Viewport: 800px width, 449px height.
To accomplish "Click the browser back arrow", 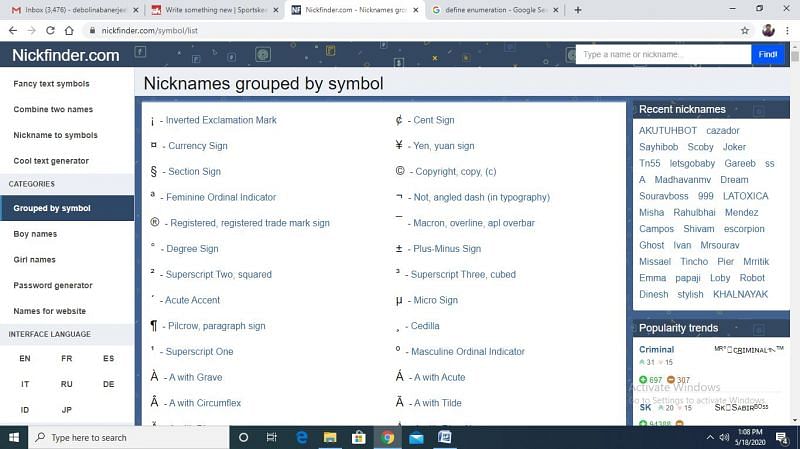I will pyautogui.click(x=12, y=31).
